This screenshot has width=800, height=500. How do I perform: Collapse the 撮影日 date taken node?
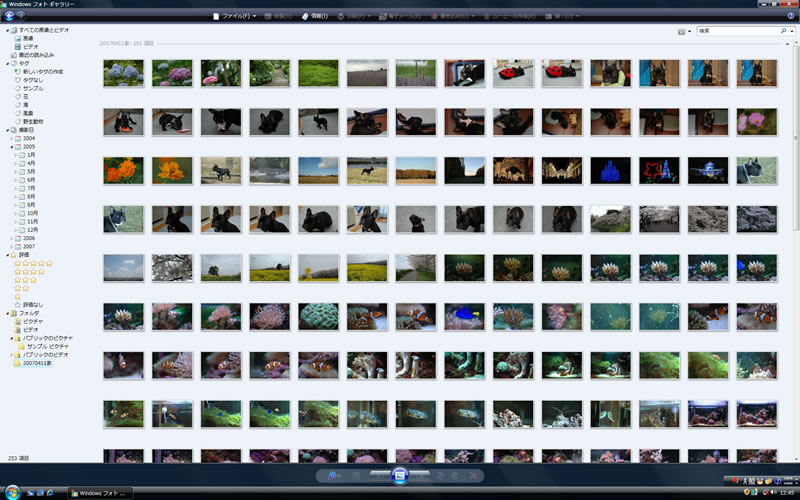(7, 130)
